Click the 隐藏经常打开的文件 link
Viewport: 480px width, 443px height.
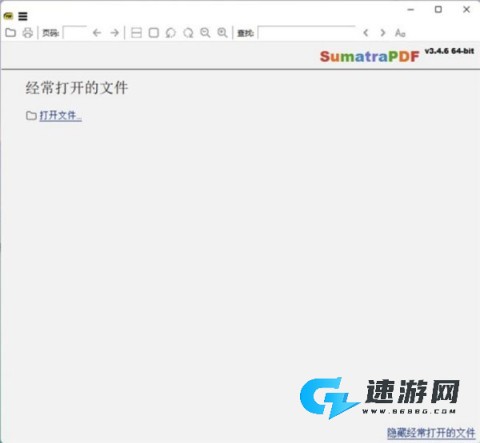[x=431, y=433]
